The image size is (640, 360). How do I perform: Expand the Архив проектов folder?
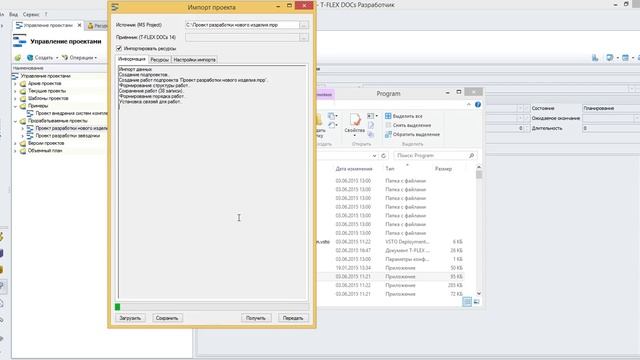click(x=16, y=84)
